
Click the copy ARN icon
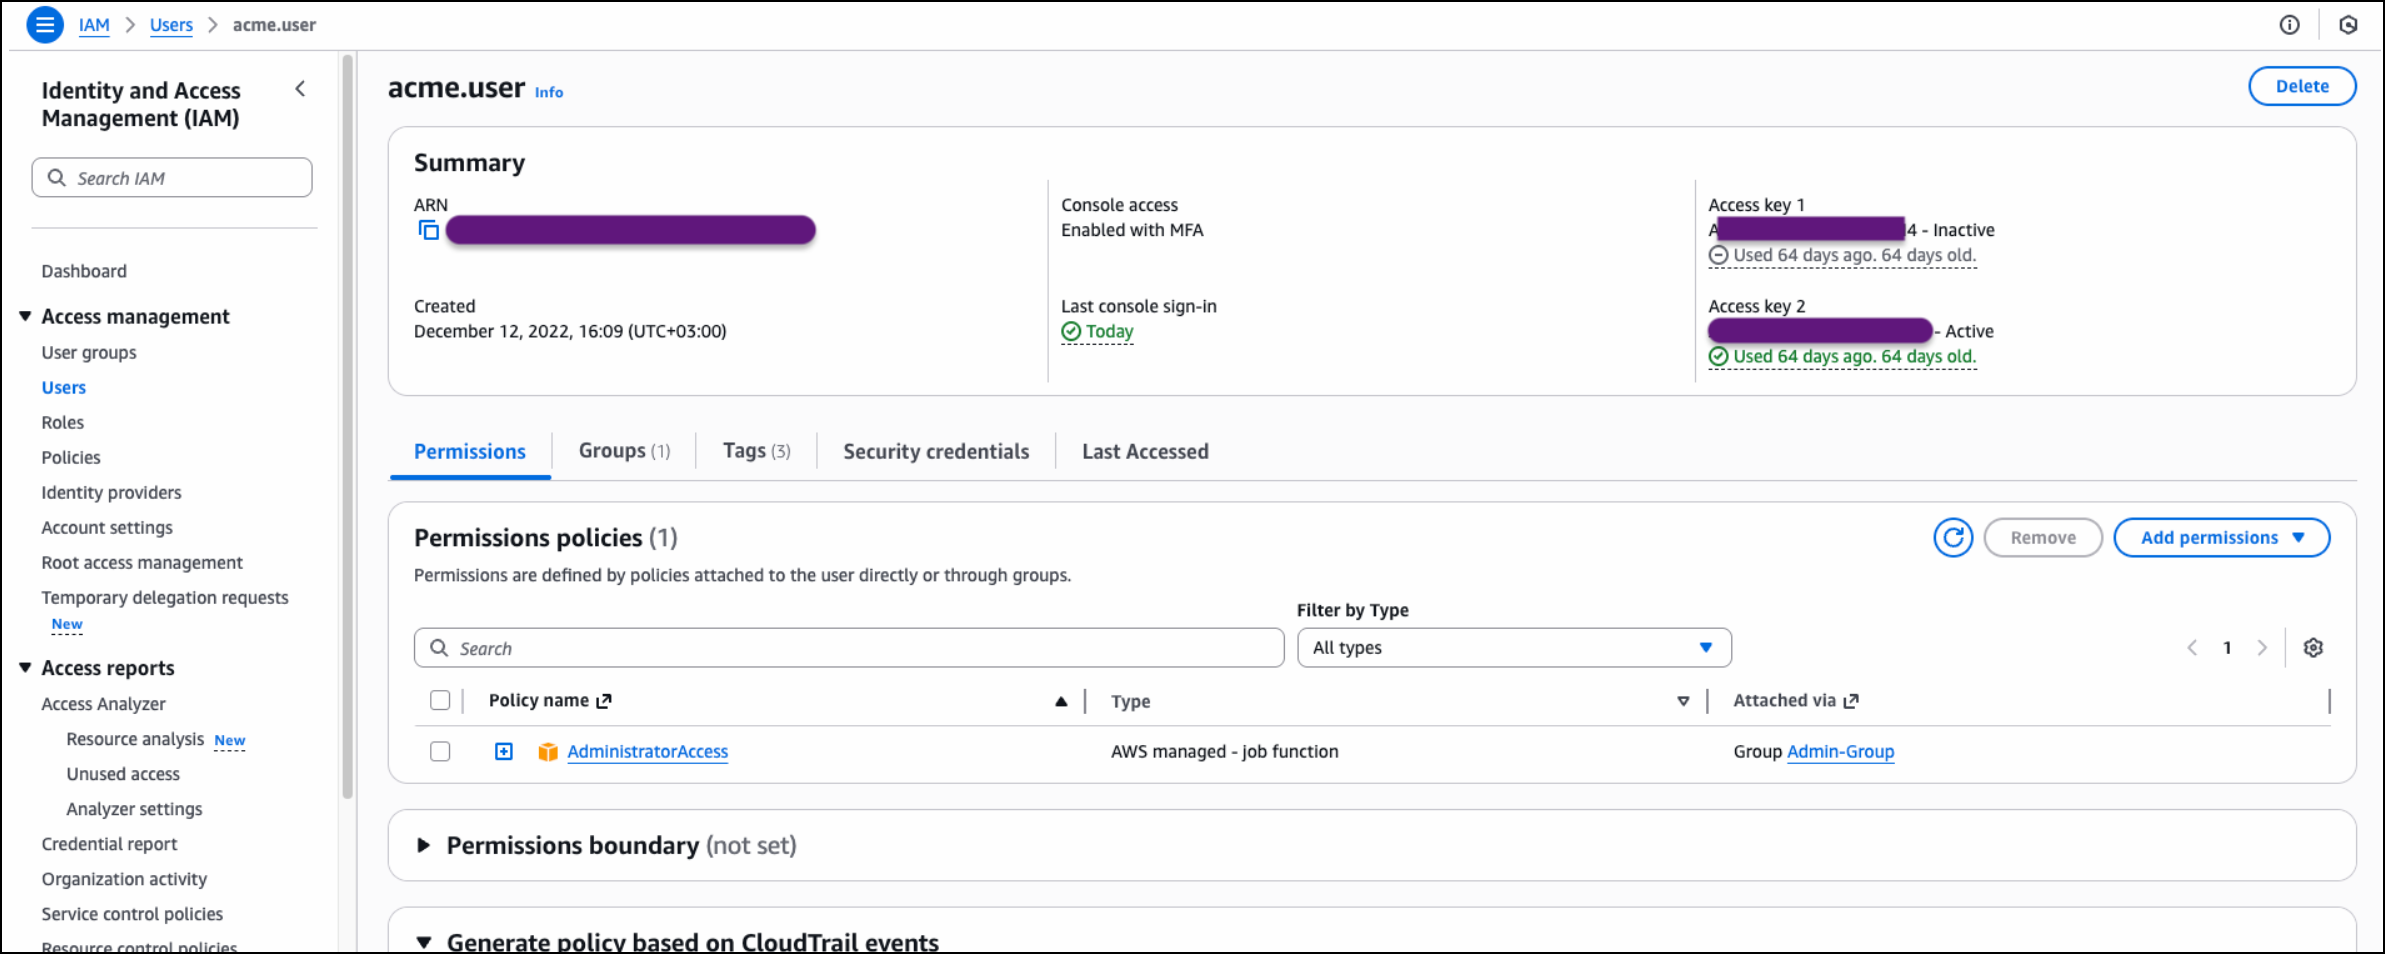(428, 231)
